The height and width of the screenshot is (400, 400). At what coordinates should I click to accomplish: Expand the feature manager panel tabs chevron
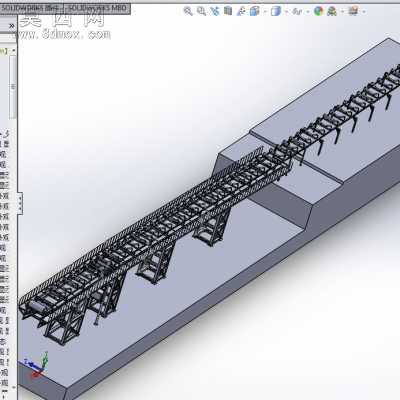(12, 26)
